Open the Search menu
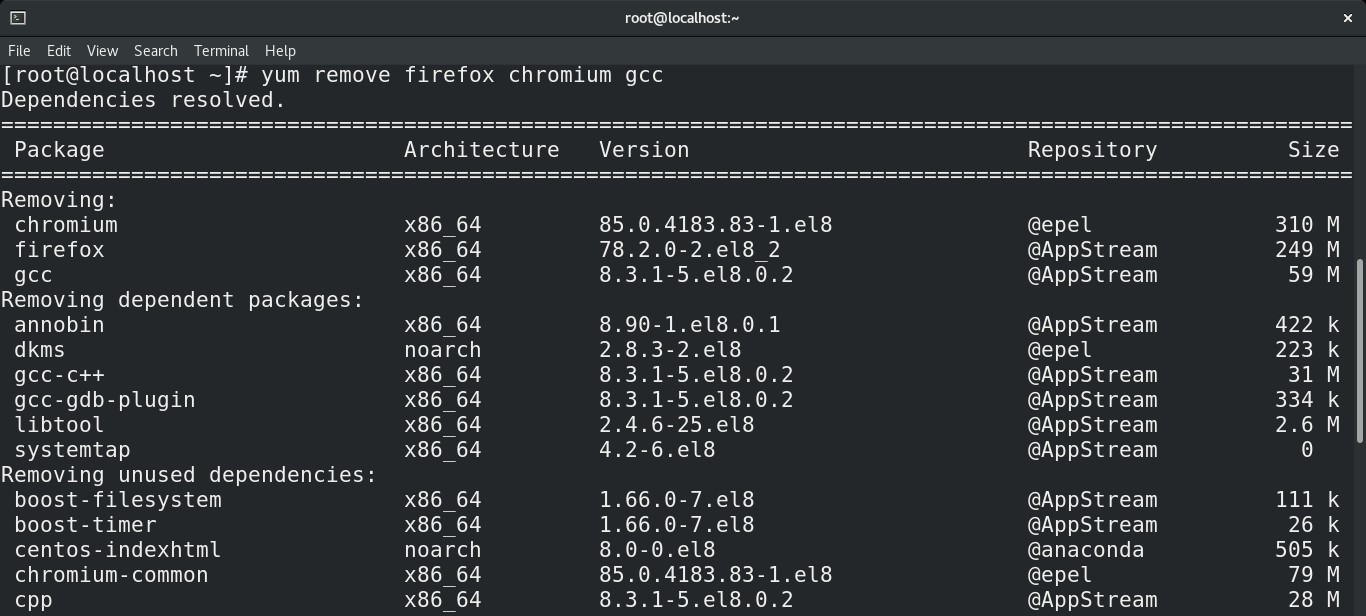This screenshot has width=1366, height=616. click(156, 50)
